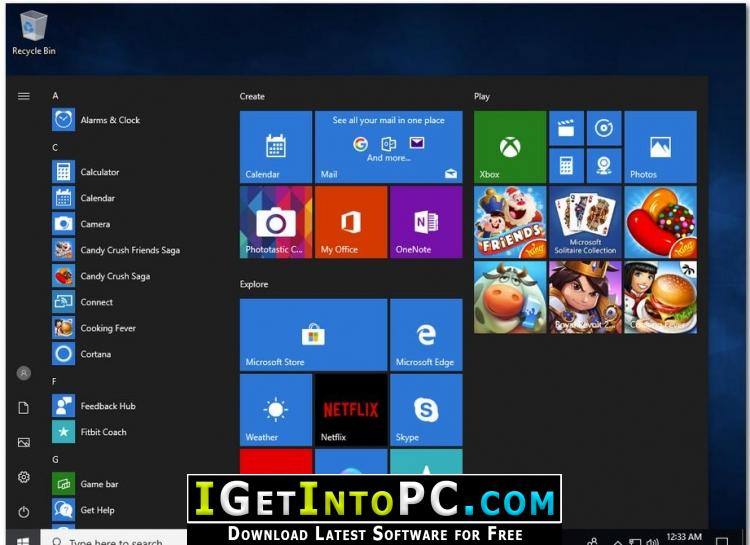Expand the hamburger menu in Start
This screenshot has height=545, width=750.
[x=23, y=96]
